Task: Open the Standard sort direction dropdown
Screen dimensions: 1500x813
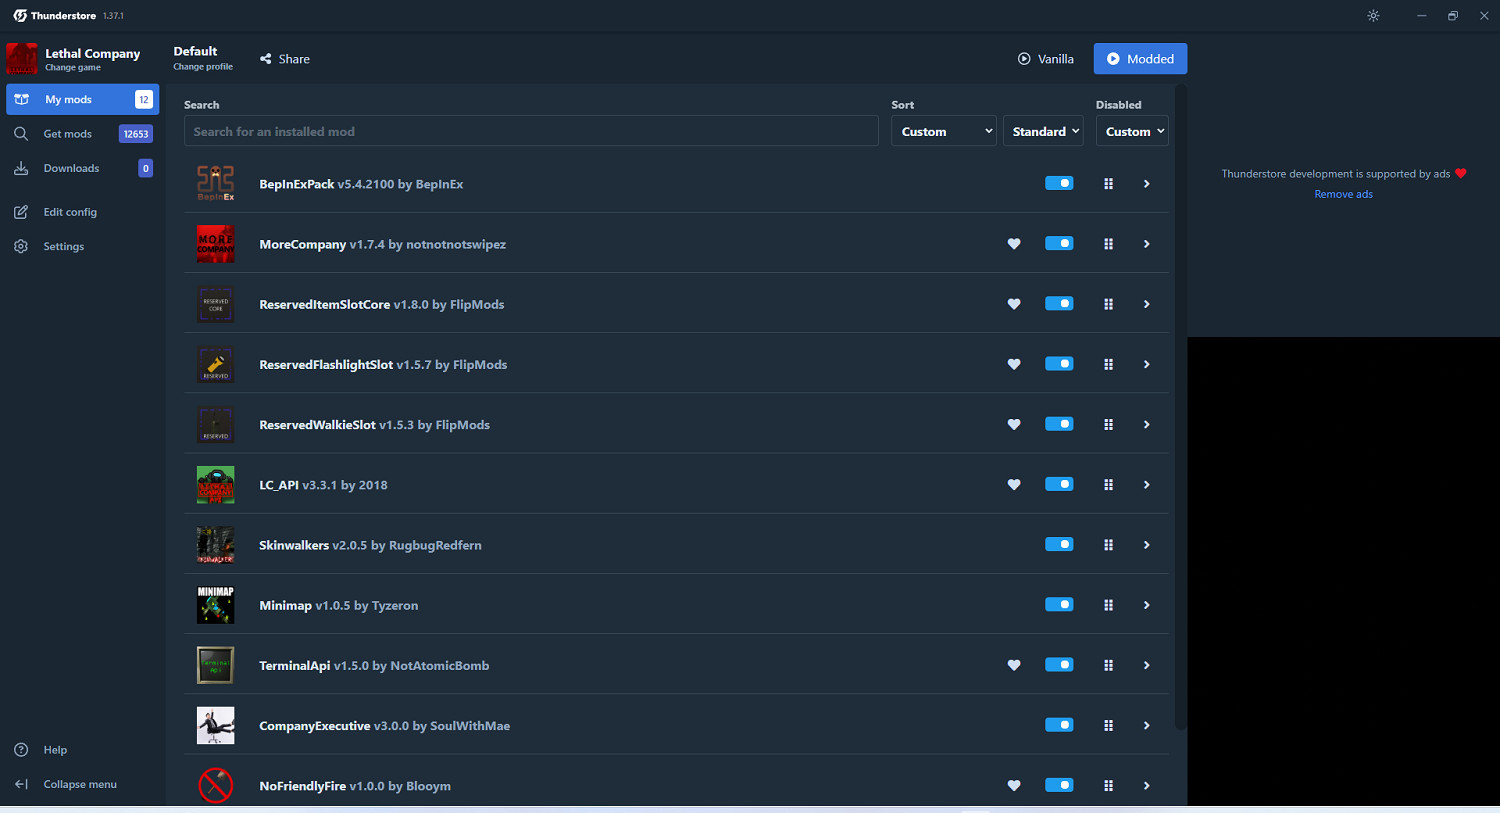Action: [x=1042, y=132]
